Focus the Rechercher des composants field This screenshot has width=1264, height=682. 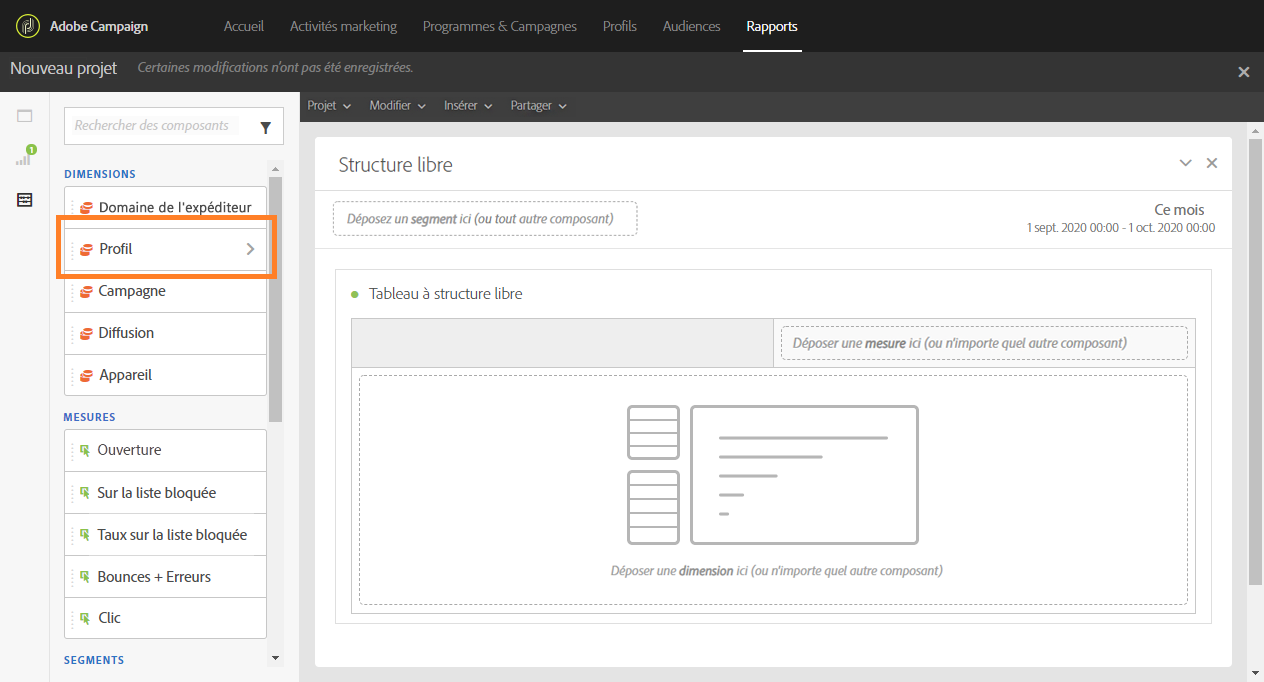point(160,126)
